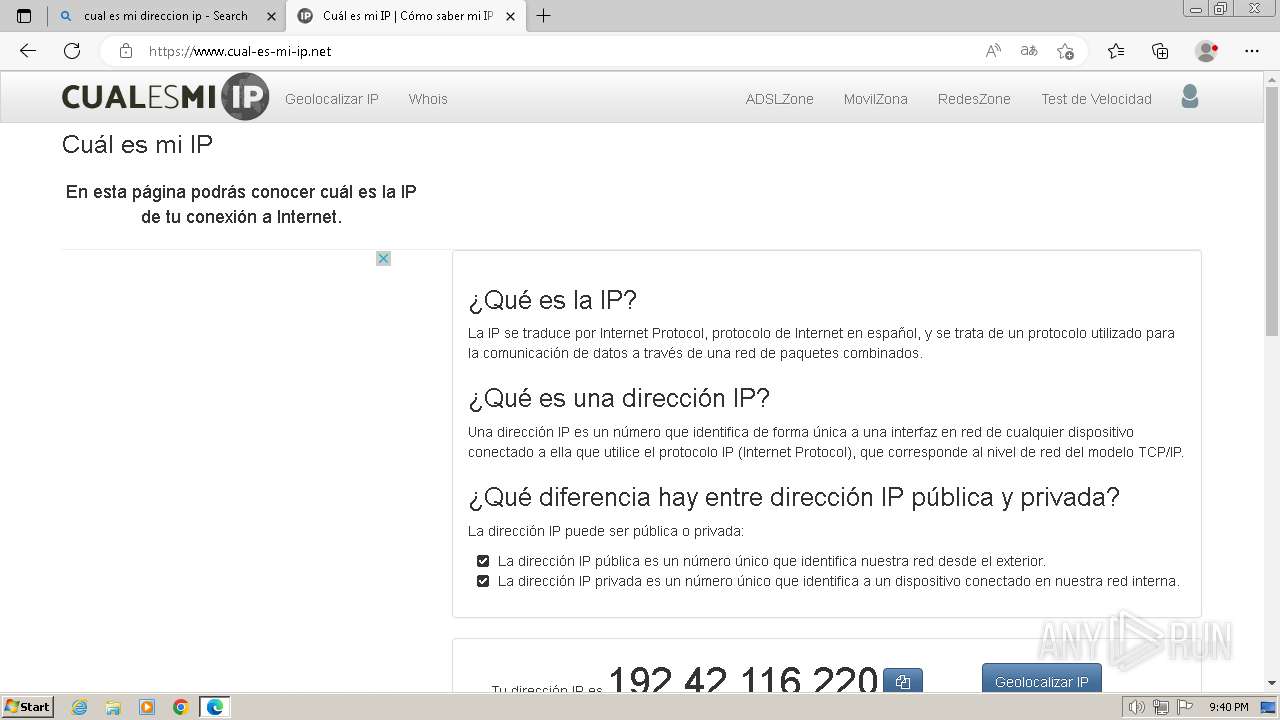Visit the MovilZona link
This screenshot has width=1280, height=720.
[x=876, y=99]
